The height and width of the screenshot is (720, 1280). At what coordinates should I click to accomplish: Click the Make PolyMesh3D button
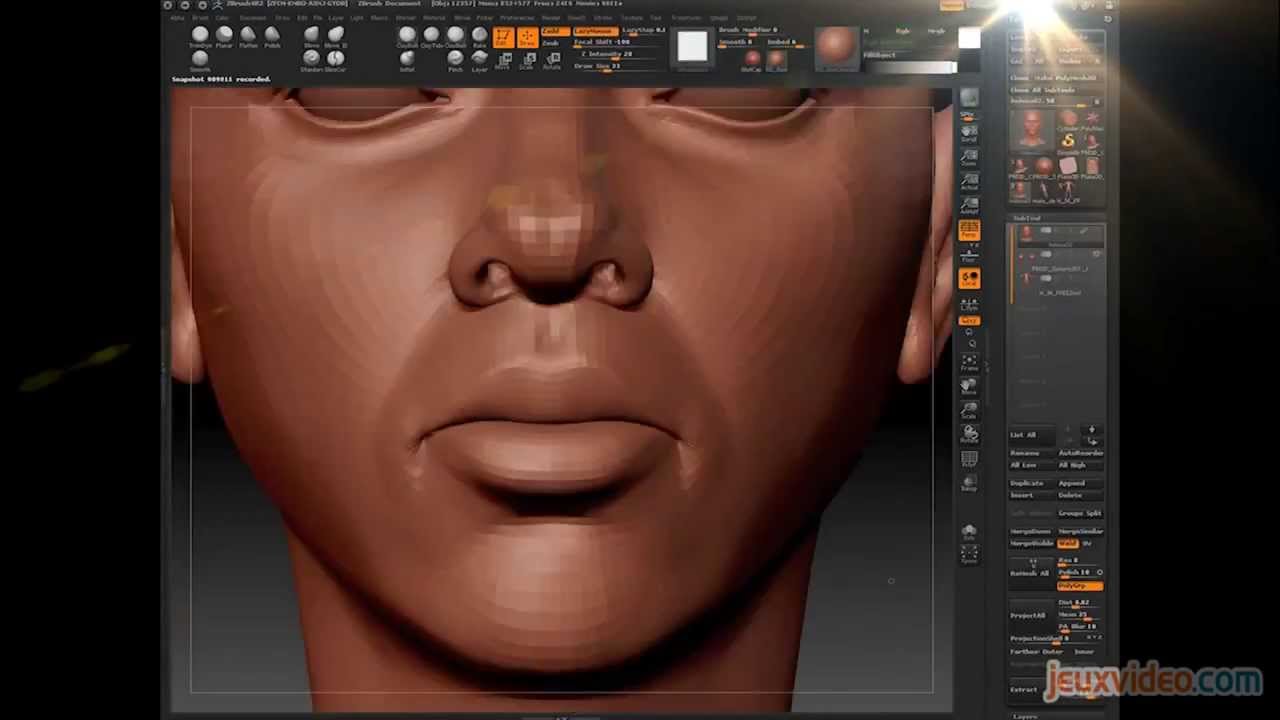(1067, 78)
